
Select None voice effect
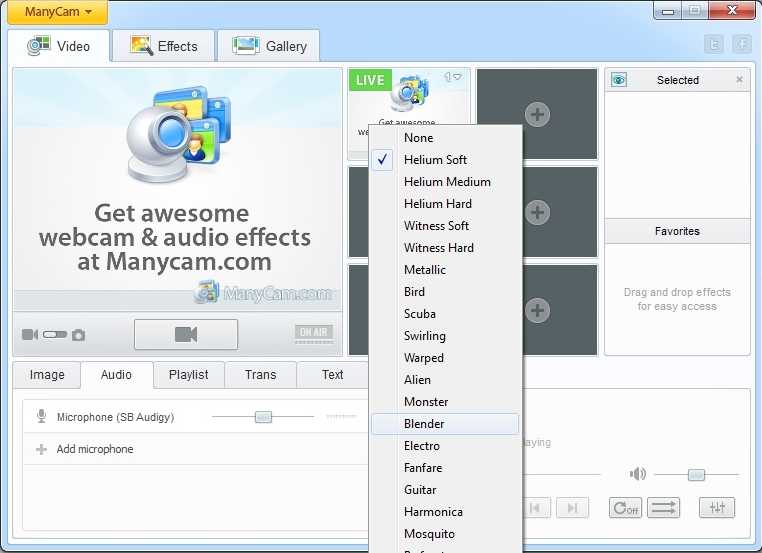tap(445, 138)
